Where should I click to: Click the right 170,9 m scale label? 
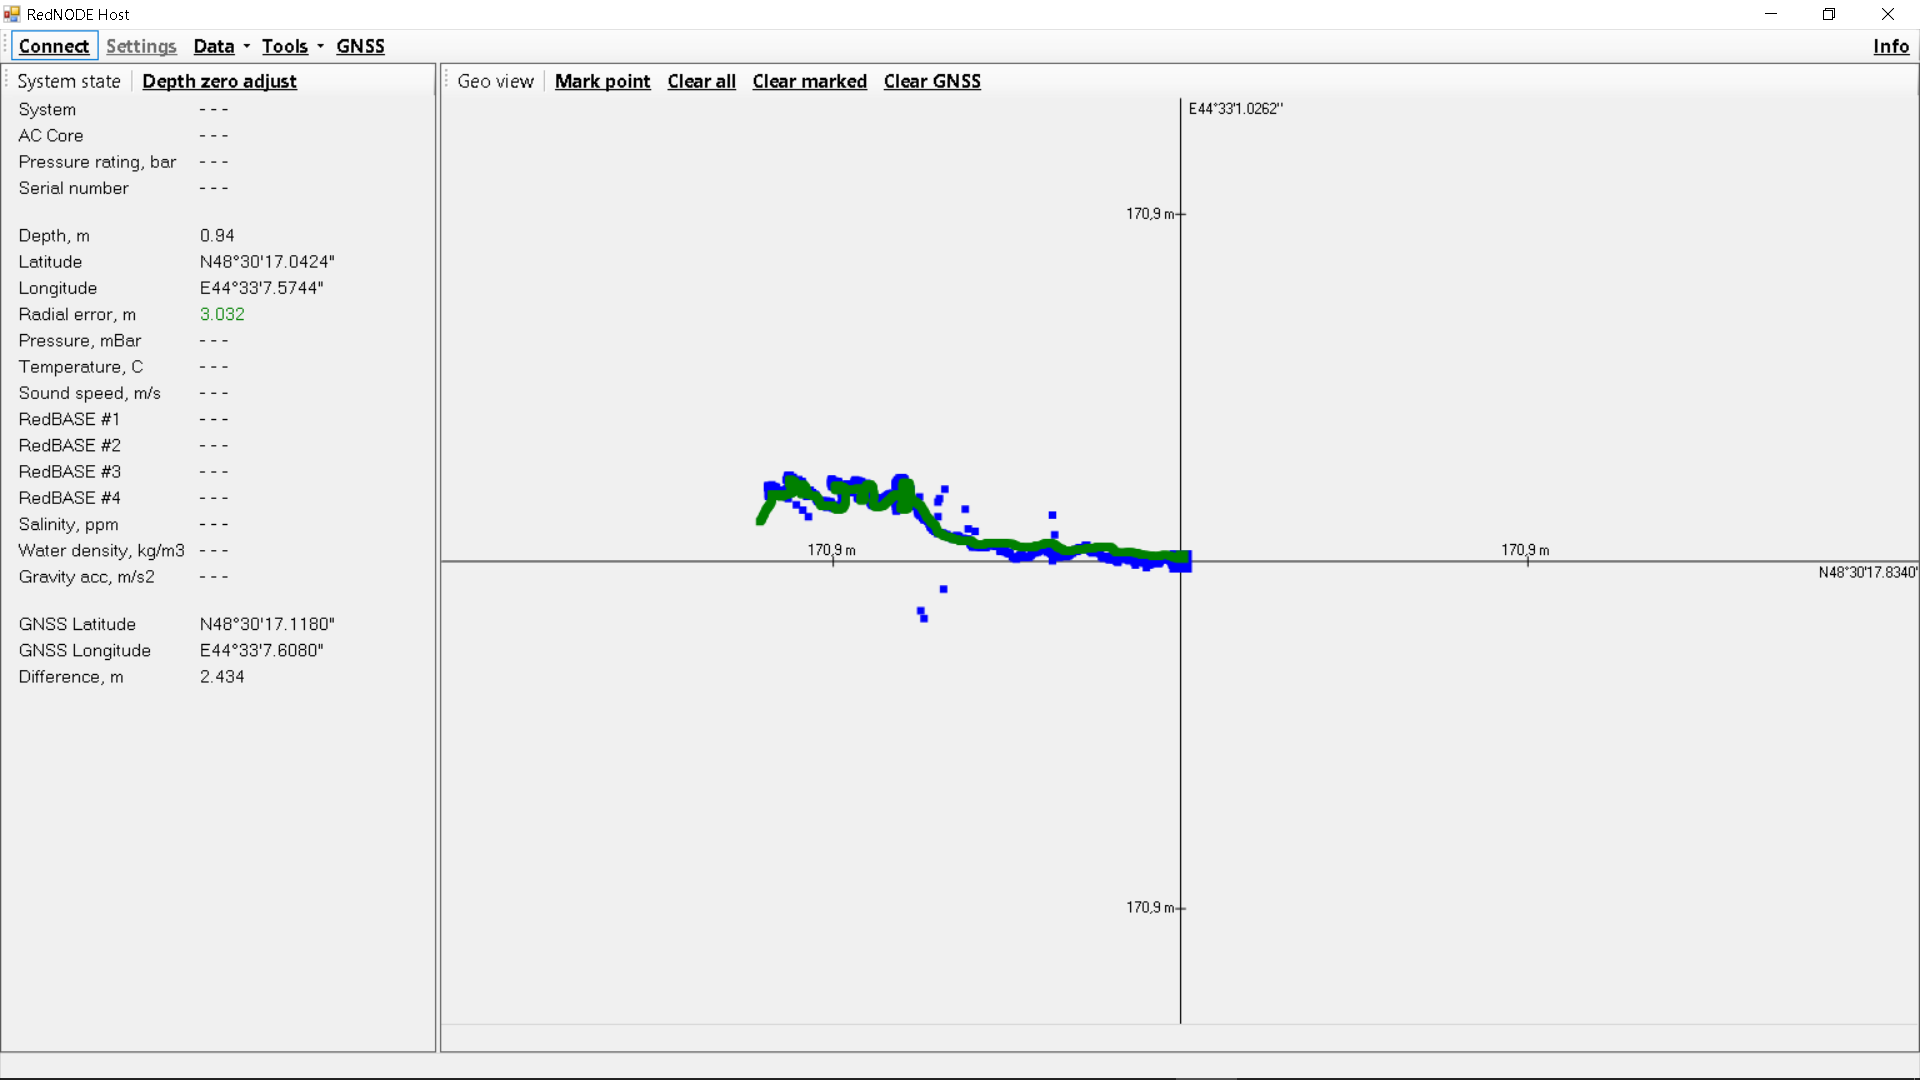click(x=1525, y=550)
